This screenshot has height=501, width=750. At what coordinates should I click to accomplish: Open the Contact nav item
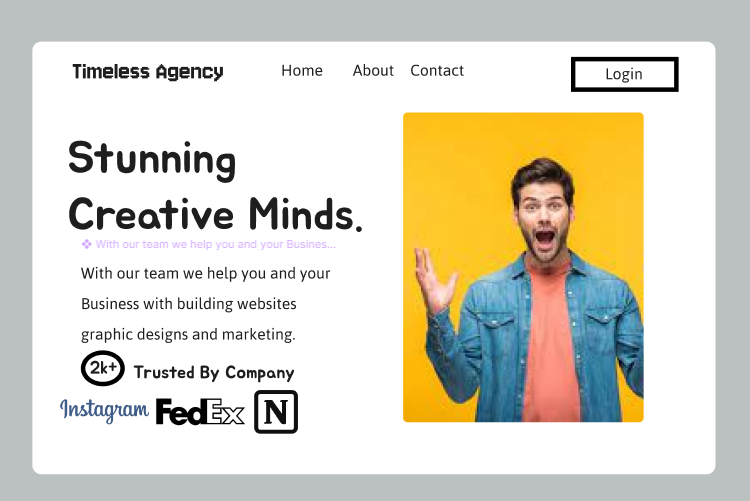click(437, 71)
